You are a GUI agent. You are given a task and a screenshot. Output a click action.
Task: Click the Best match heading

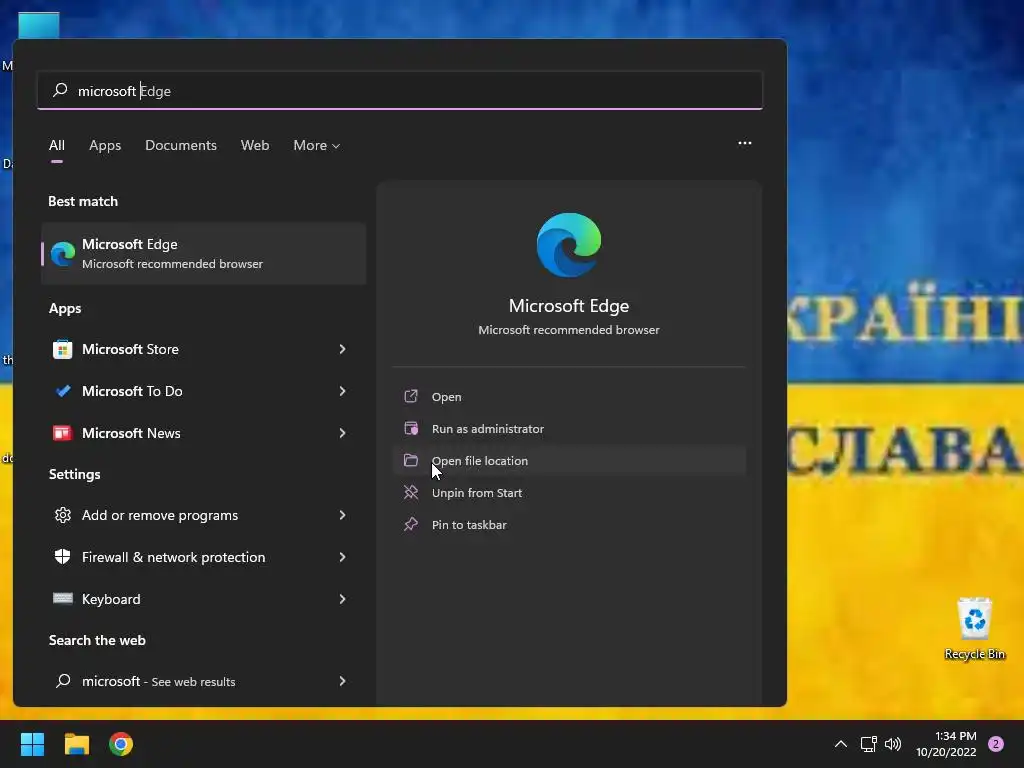(83, 201)
